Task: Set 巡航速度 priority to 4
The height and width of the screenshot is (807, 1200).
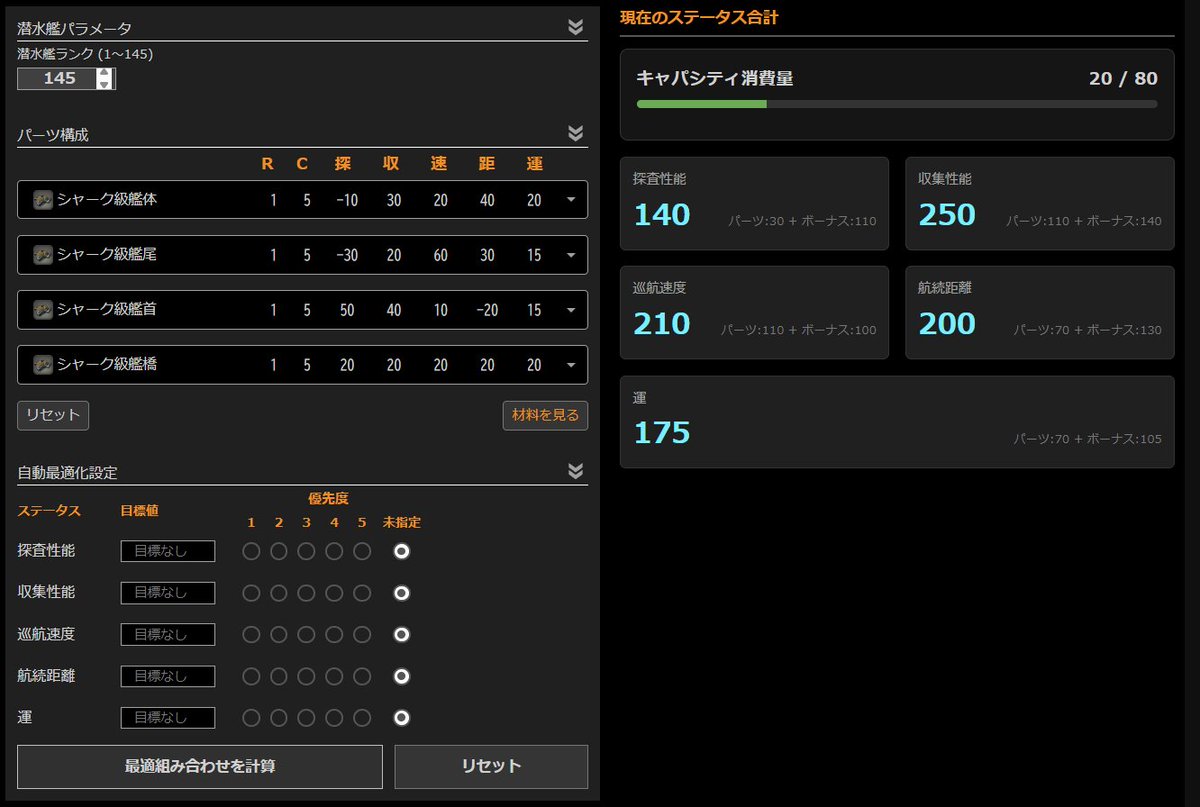Action: click(x=335, y=634)
